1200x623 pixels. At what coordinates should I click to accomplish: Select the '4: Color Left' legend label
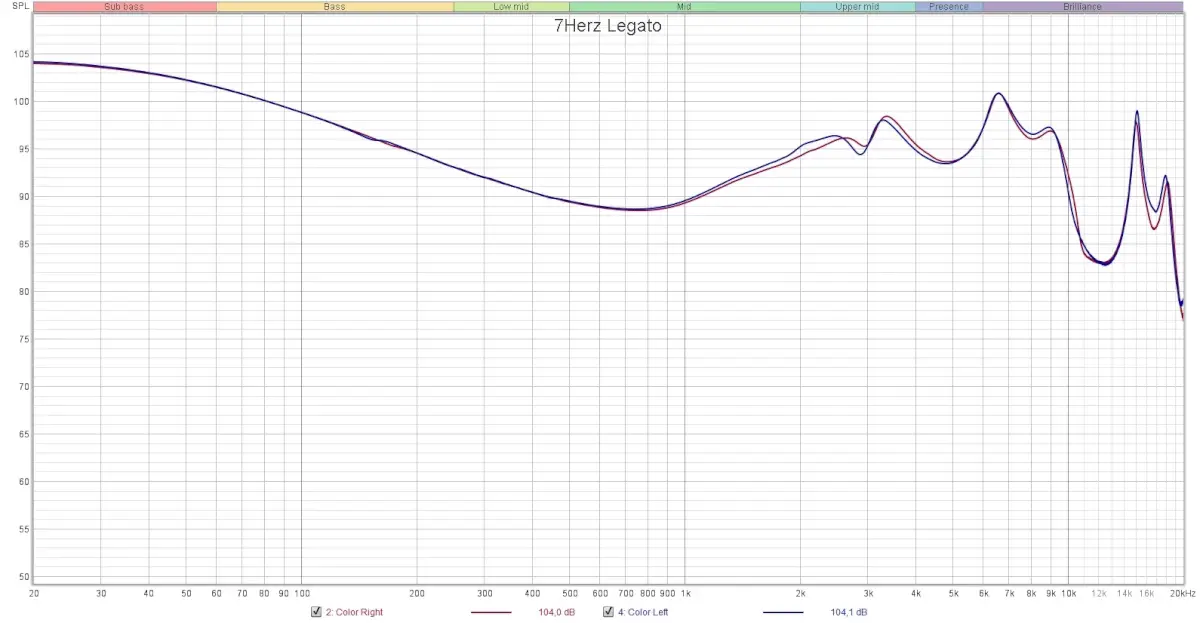643,612
